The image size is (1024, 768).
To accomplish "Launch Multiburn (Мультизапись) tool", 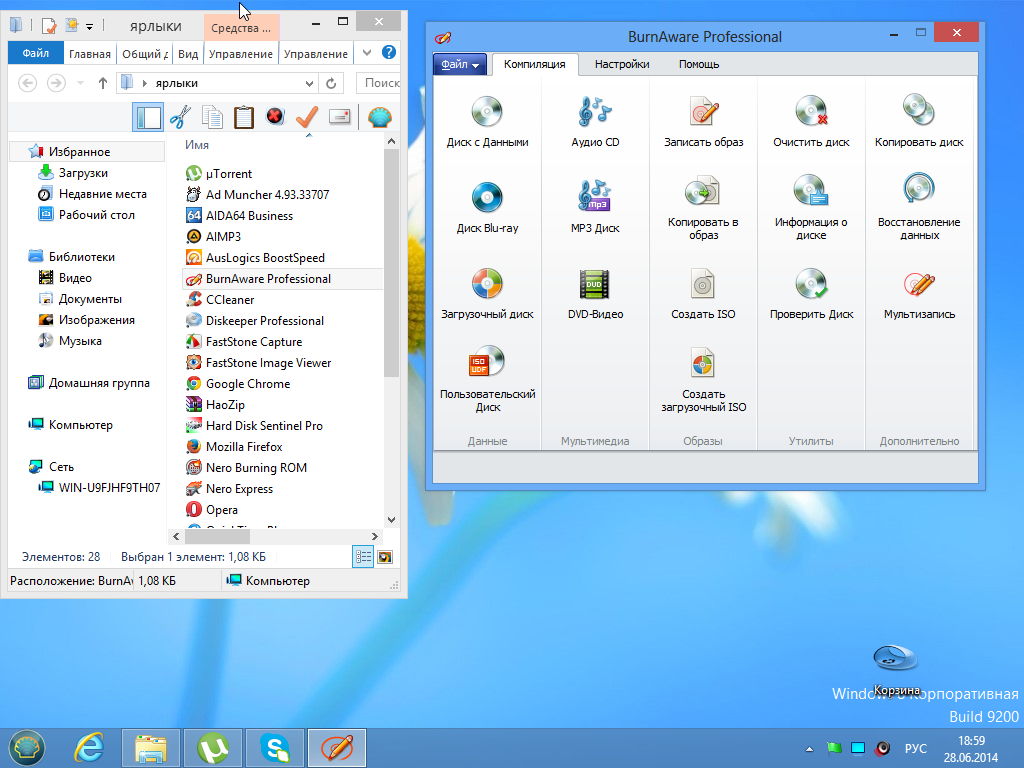I will coord(919,294).
